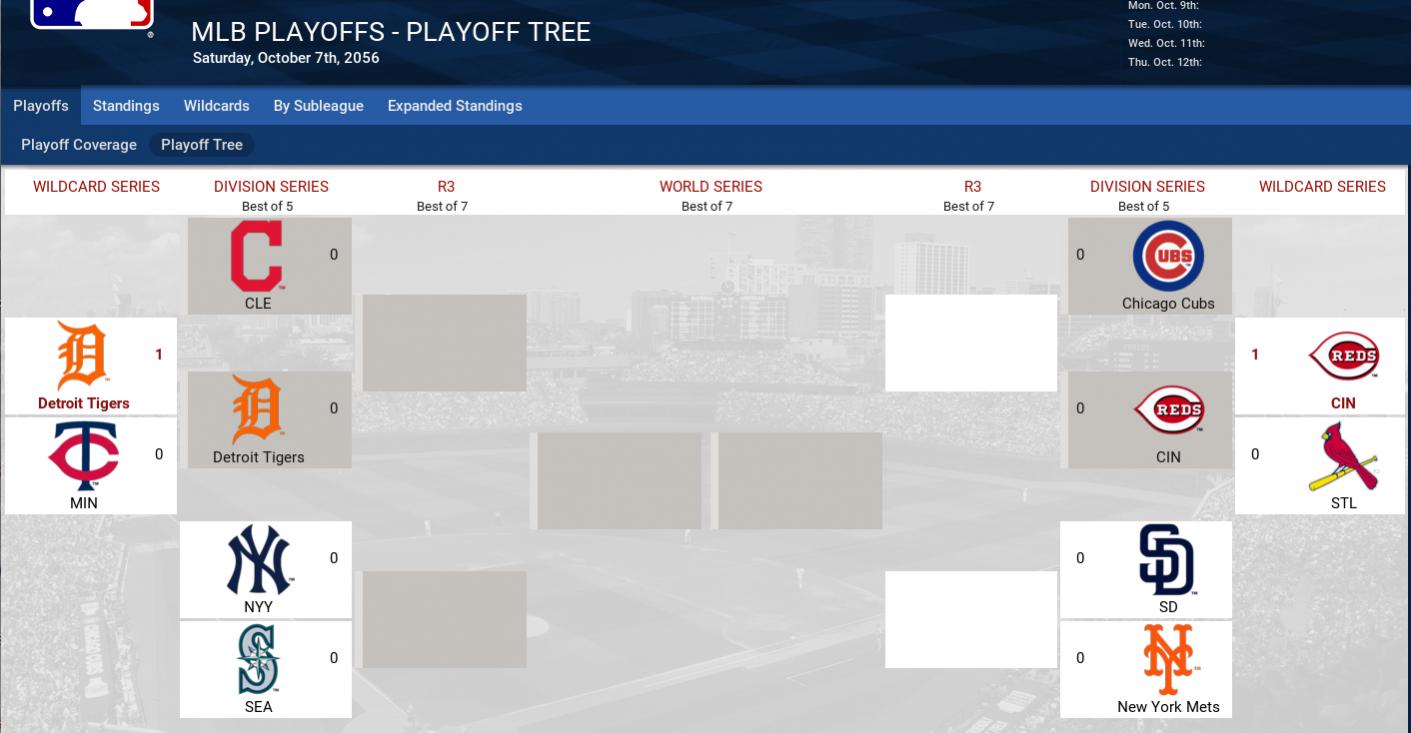Open the Expanded Standings tab
Screen dimensions: 1411x733
pyautogui.click(x=454, y=106)
